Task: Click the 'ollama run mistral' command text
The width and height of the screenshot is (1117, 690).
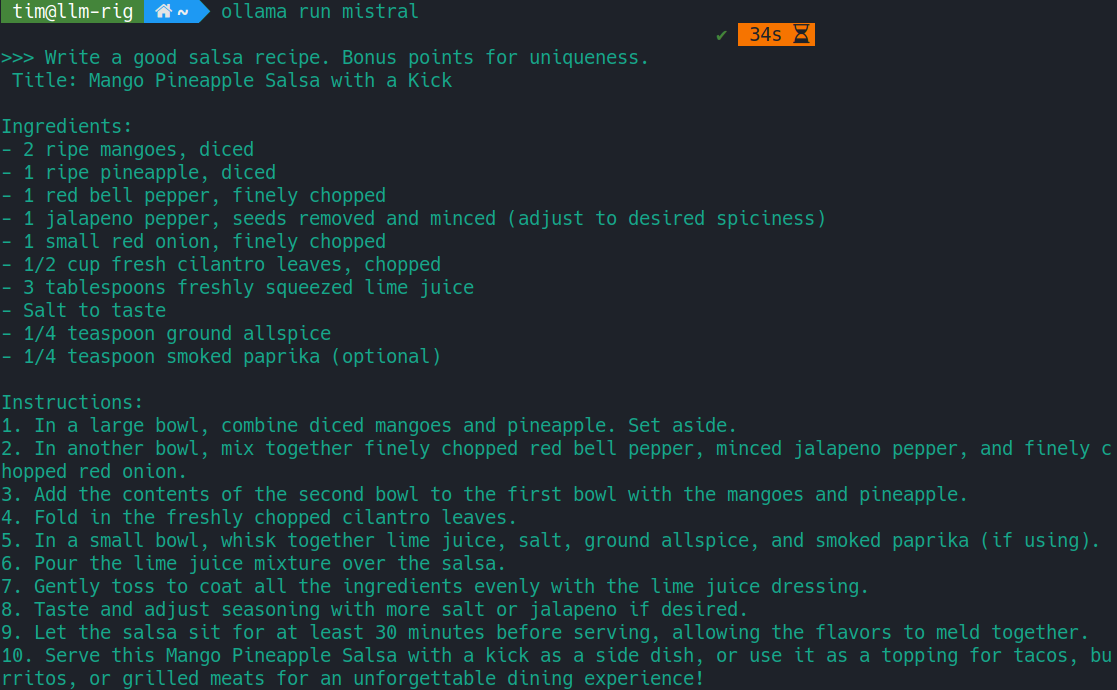Action: 319,12
